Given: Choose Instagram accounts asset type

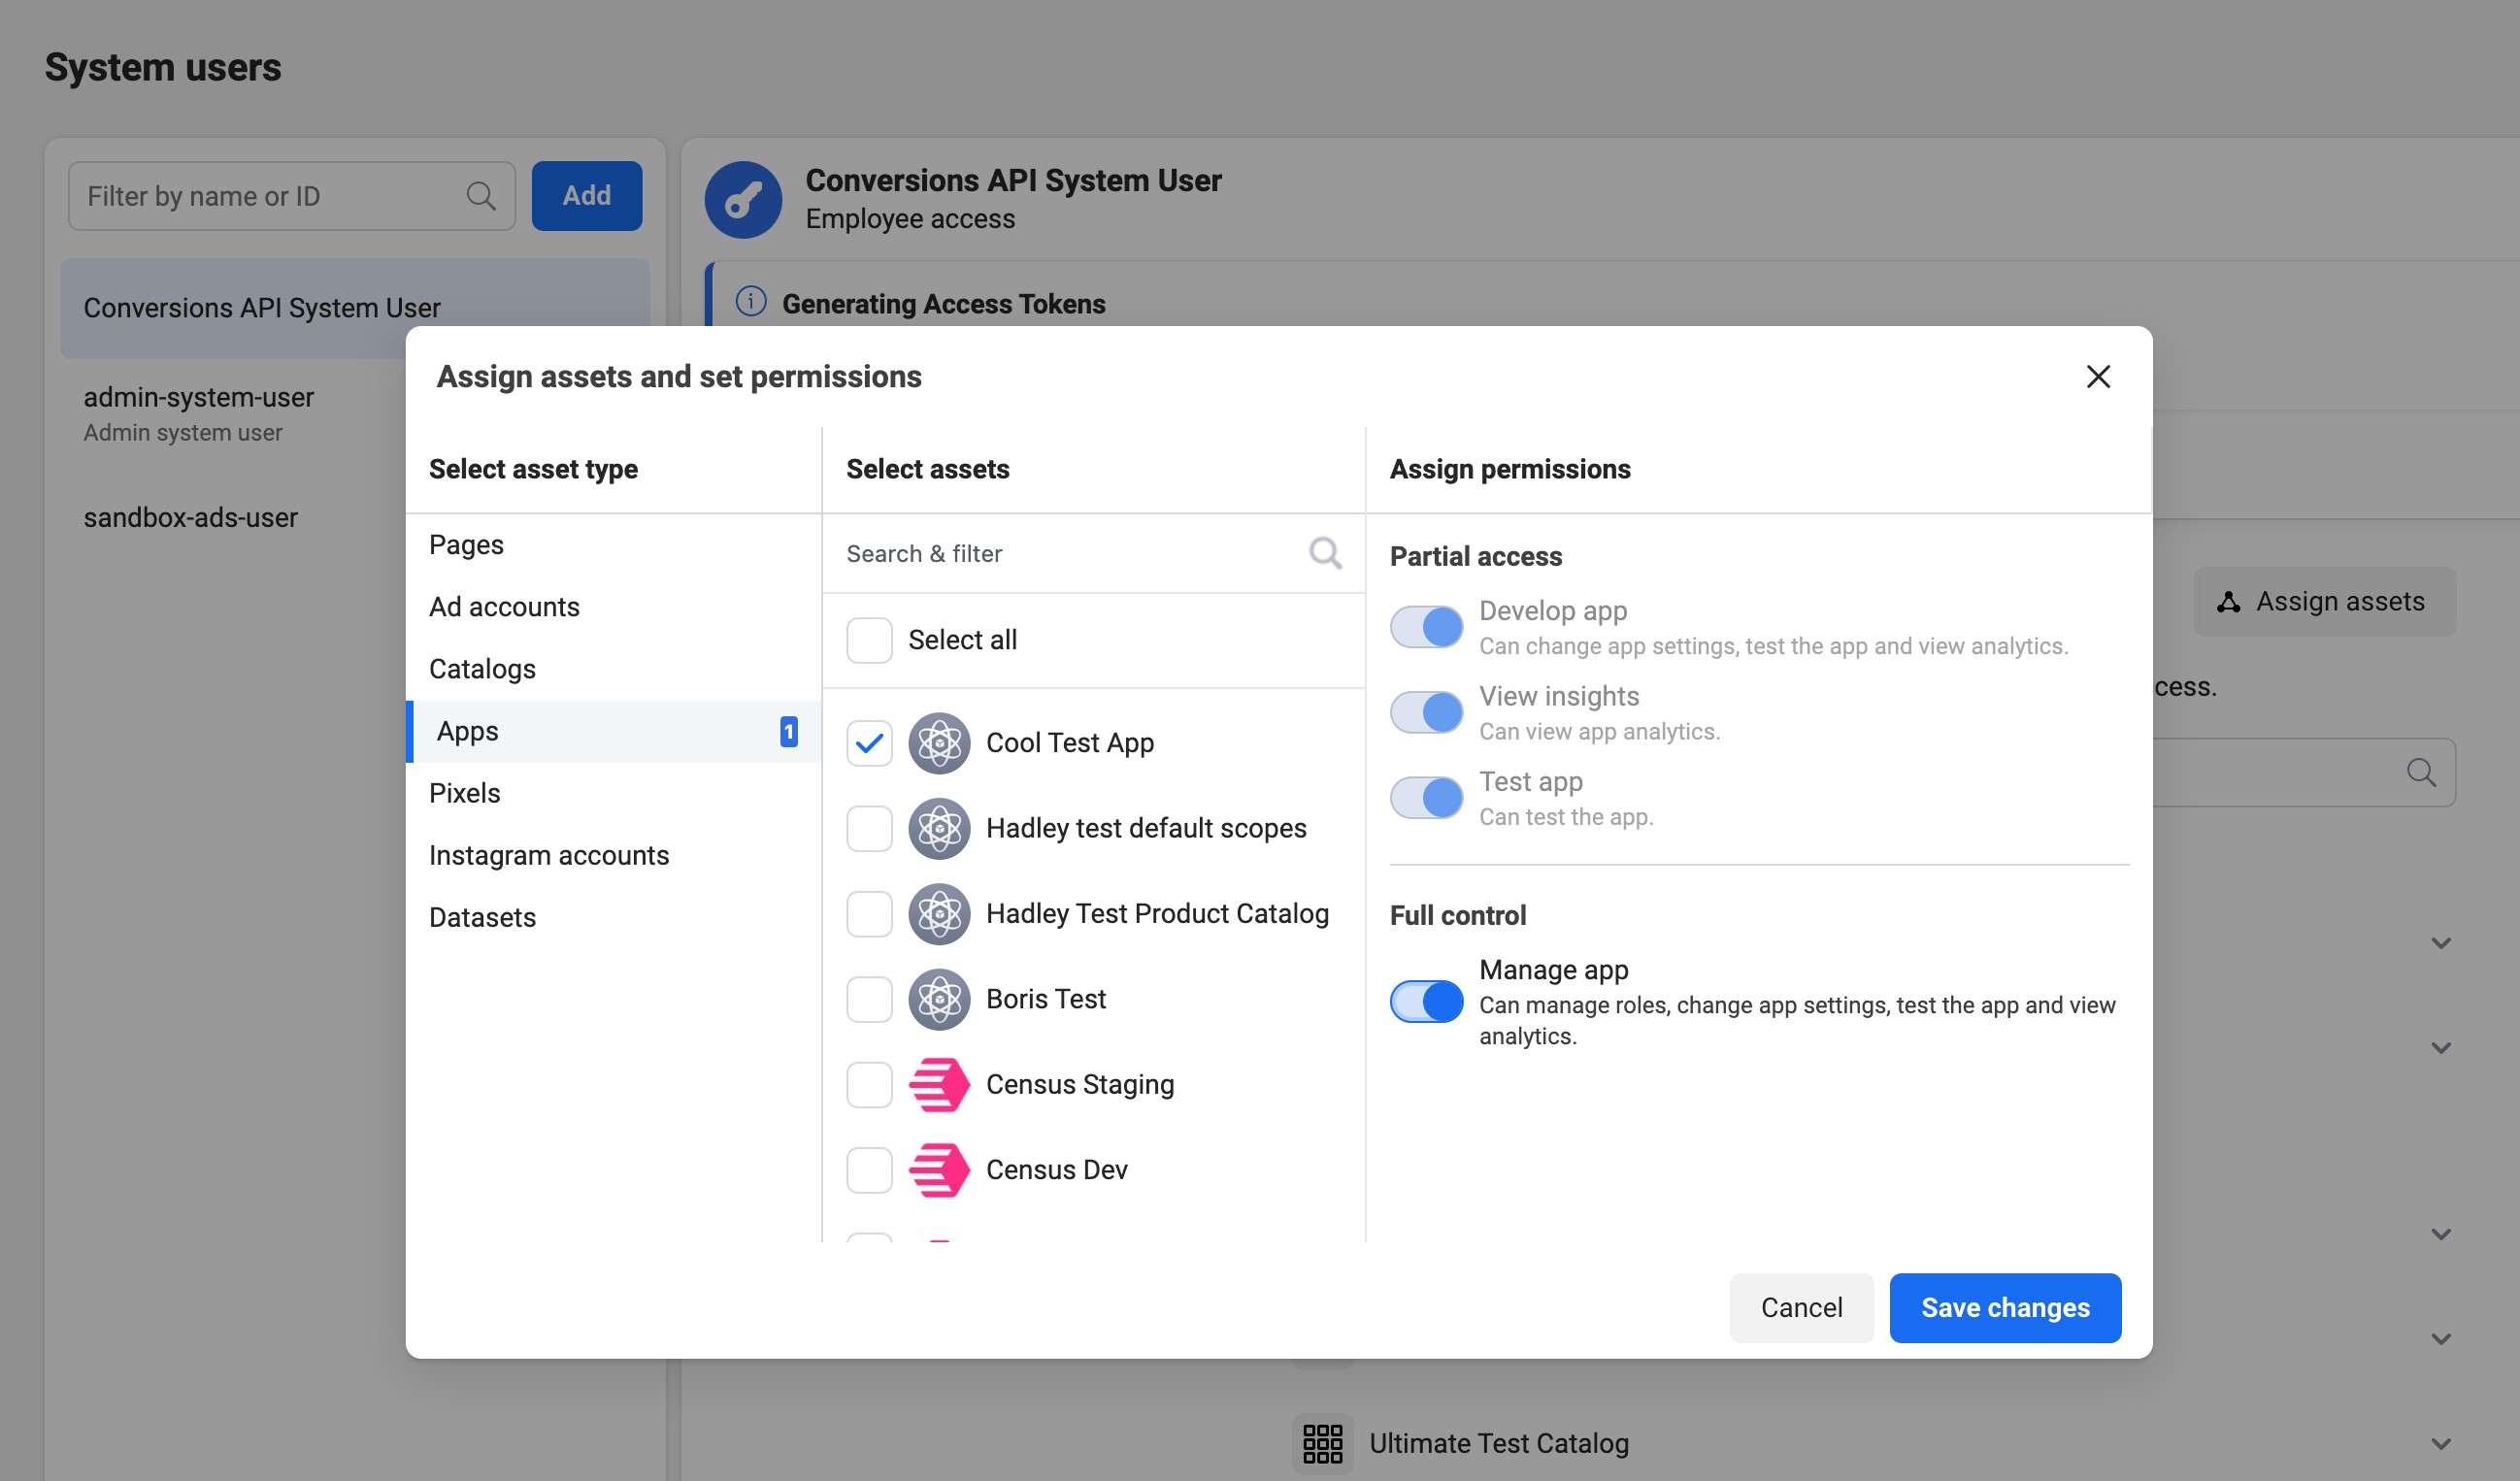Looking at the screenshot, I should 548,855.
